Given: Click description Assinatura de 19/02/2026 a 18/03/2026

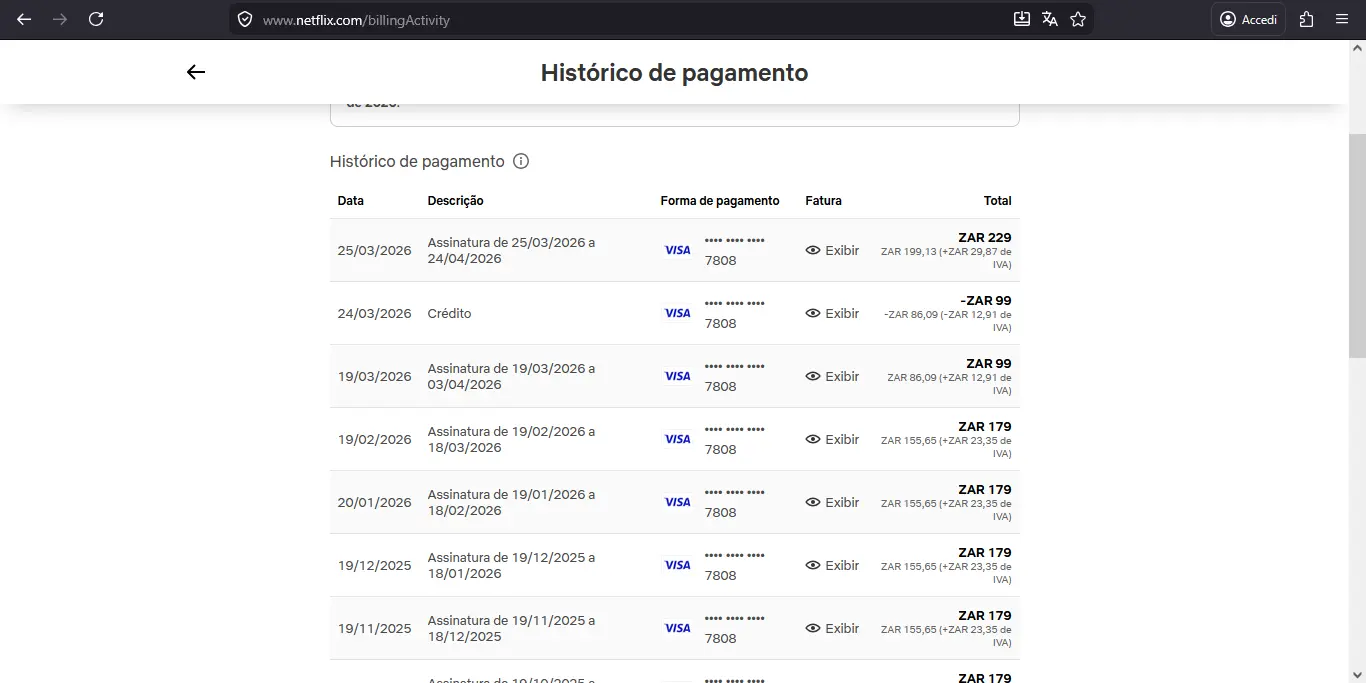Looking at the screenshot, I should (511, 439).
